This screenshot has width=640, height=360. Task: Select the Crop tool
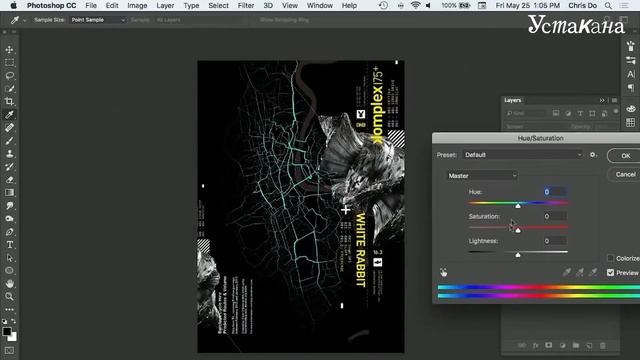click(x=9, y=101)
